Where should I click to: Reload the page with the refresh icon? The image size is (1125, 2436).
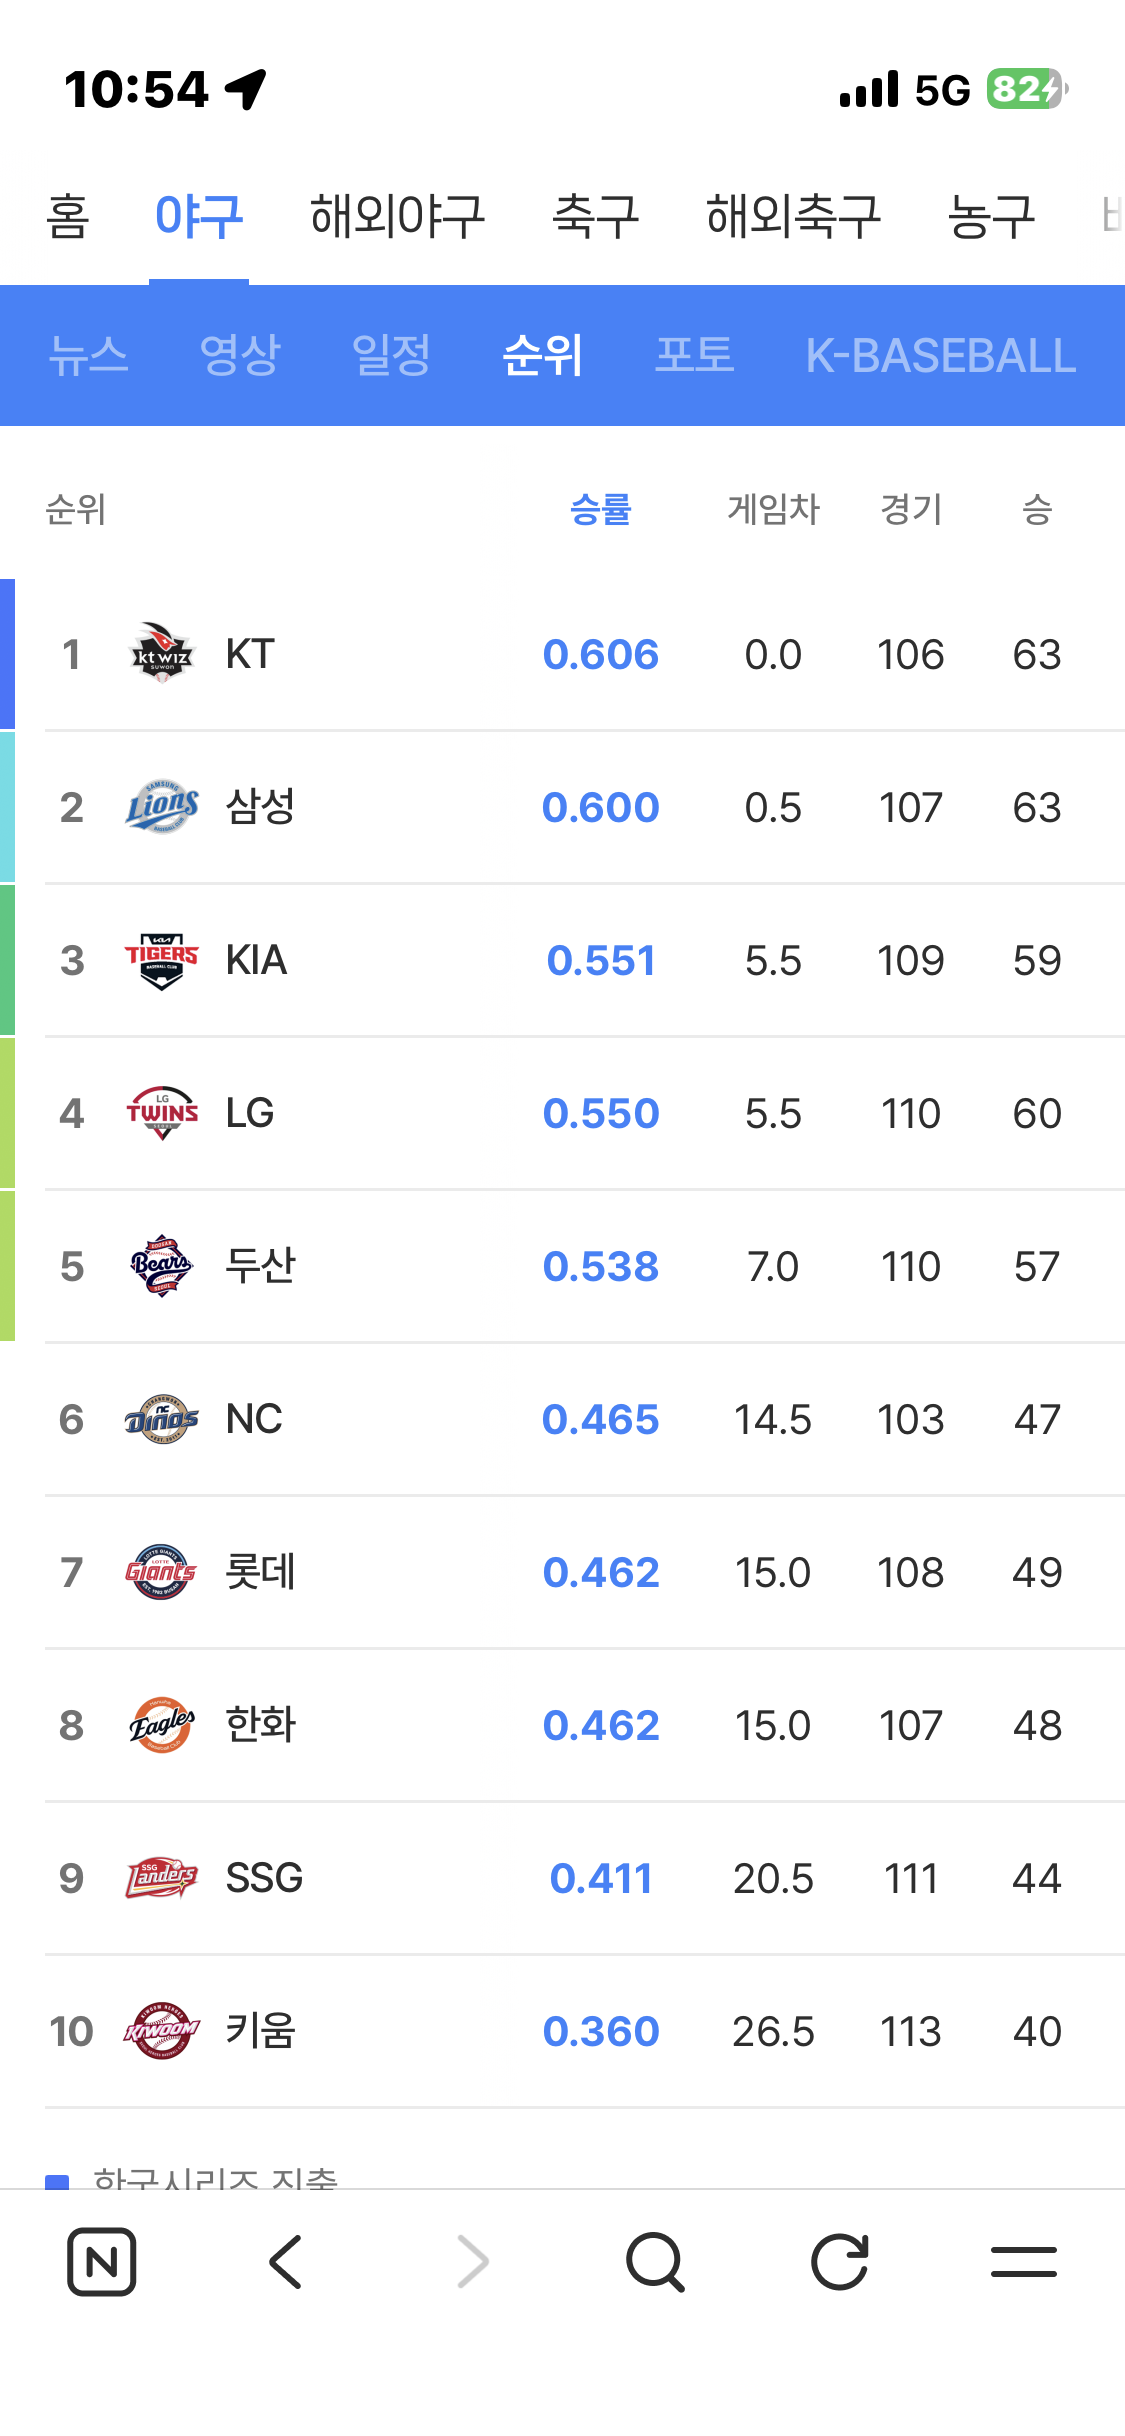[x=840, y=2261]
